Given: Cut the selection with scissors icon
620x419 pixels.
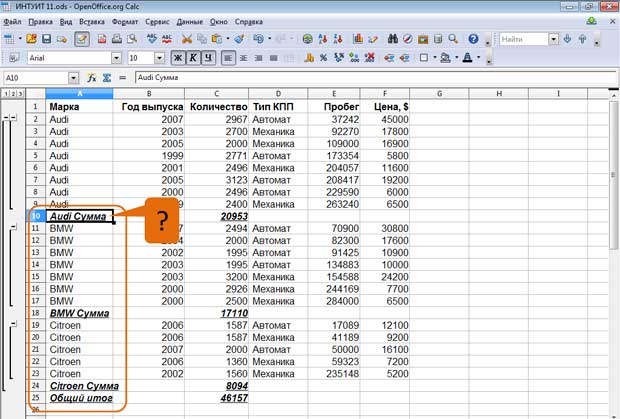Looking at the screenshot, I should click(x=187, y=39).
